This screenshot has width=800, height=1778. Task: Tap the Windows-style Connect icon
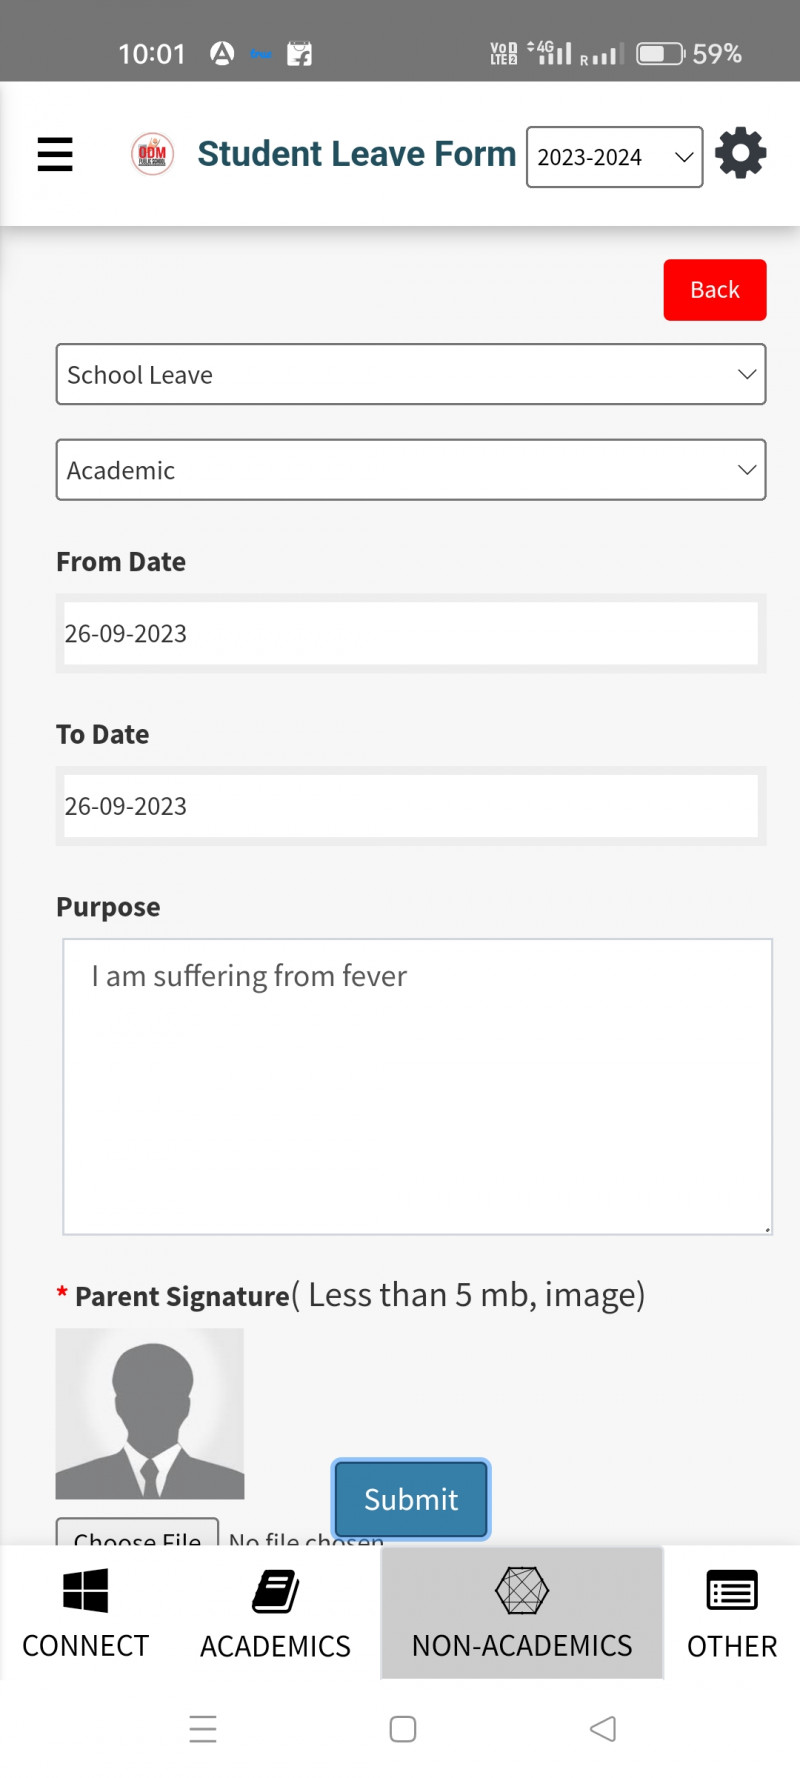pos(85,1590)
